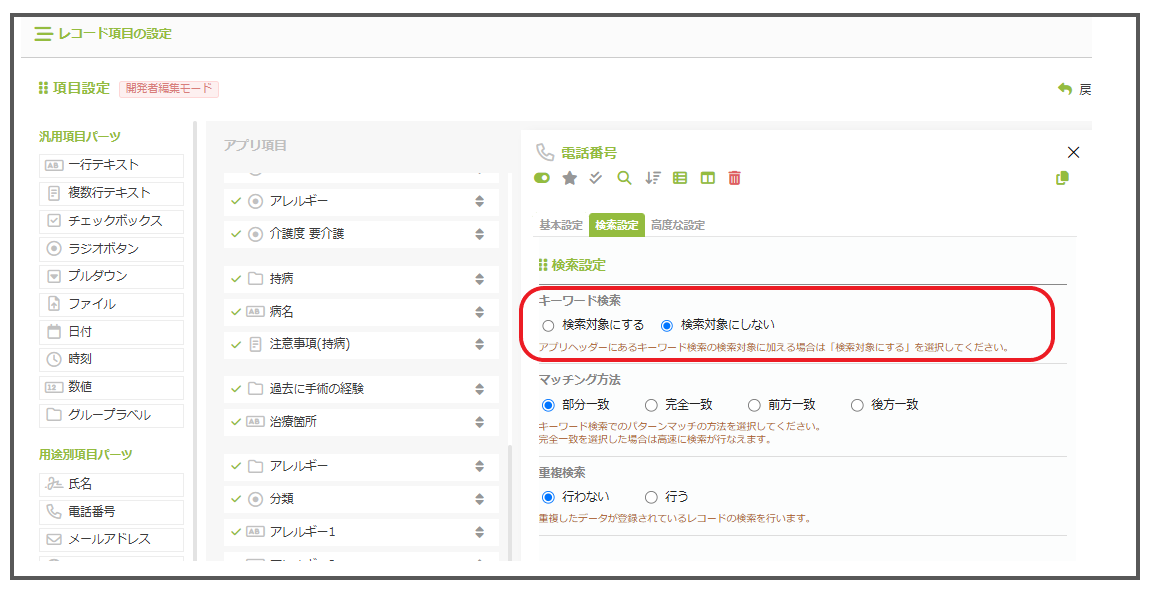Select 行う for duplicate search
Screen dimensions: 1163x596
click(651, 497)
